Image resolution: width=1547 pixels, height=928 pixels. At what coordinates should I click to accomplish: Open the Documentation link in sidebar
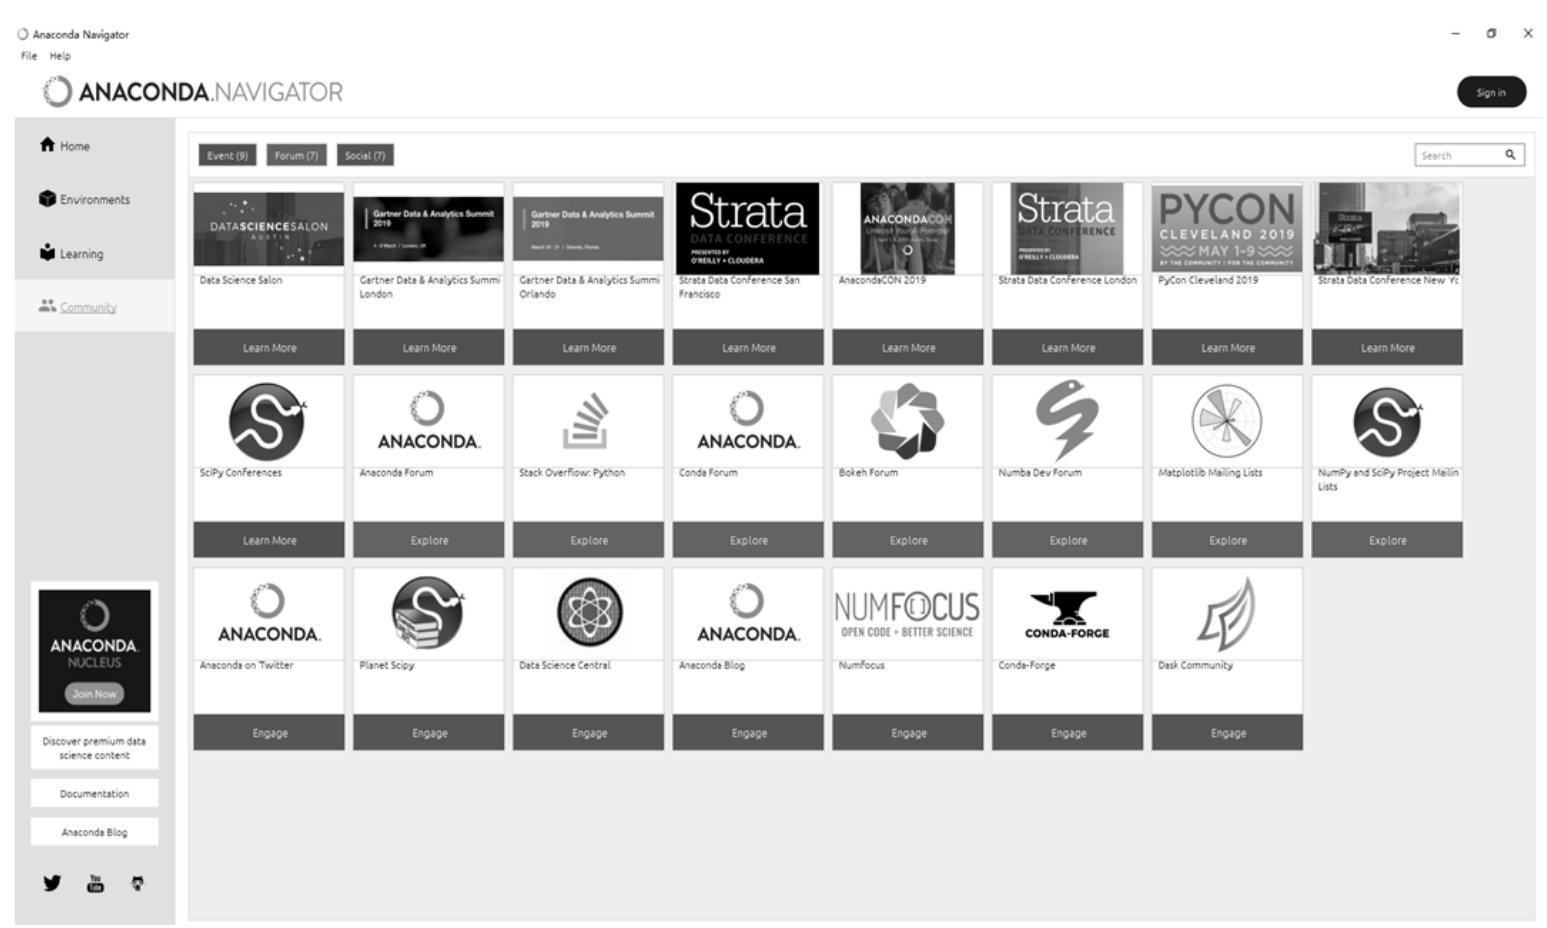94,793
